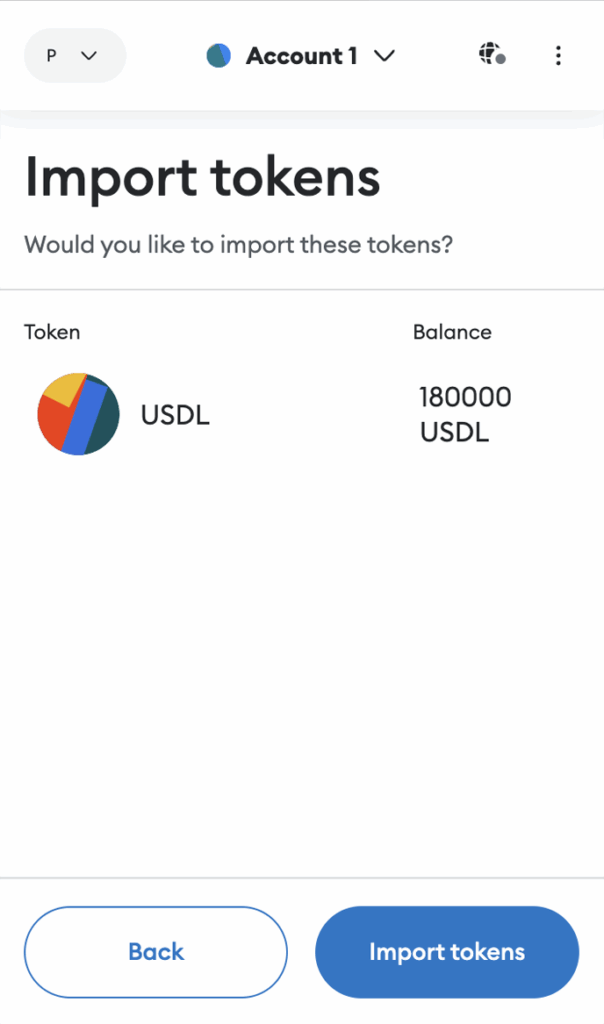Open the Account 1 account picker
This screenshot has height=1024, width=604.
(301, 56)
